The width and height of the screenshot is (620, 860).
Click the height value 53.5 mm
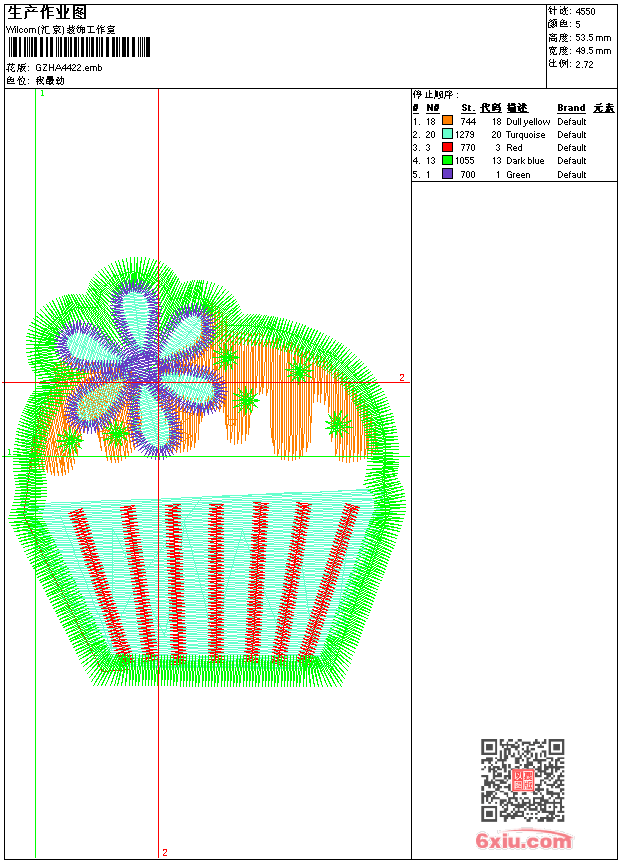coord(592,37)
